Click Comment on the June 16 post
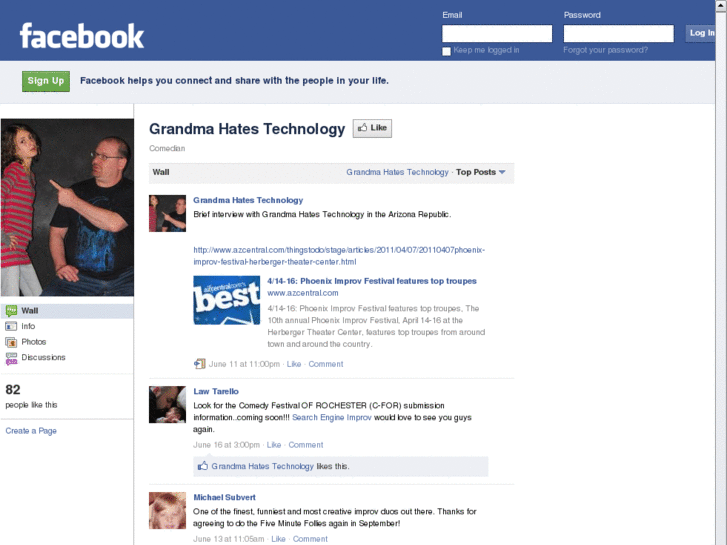 tap(306, 445)
